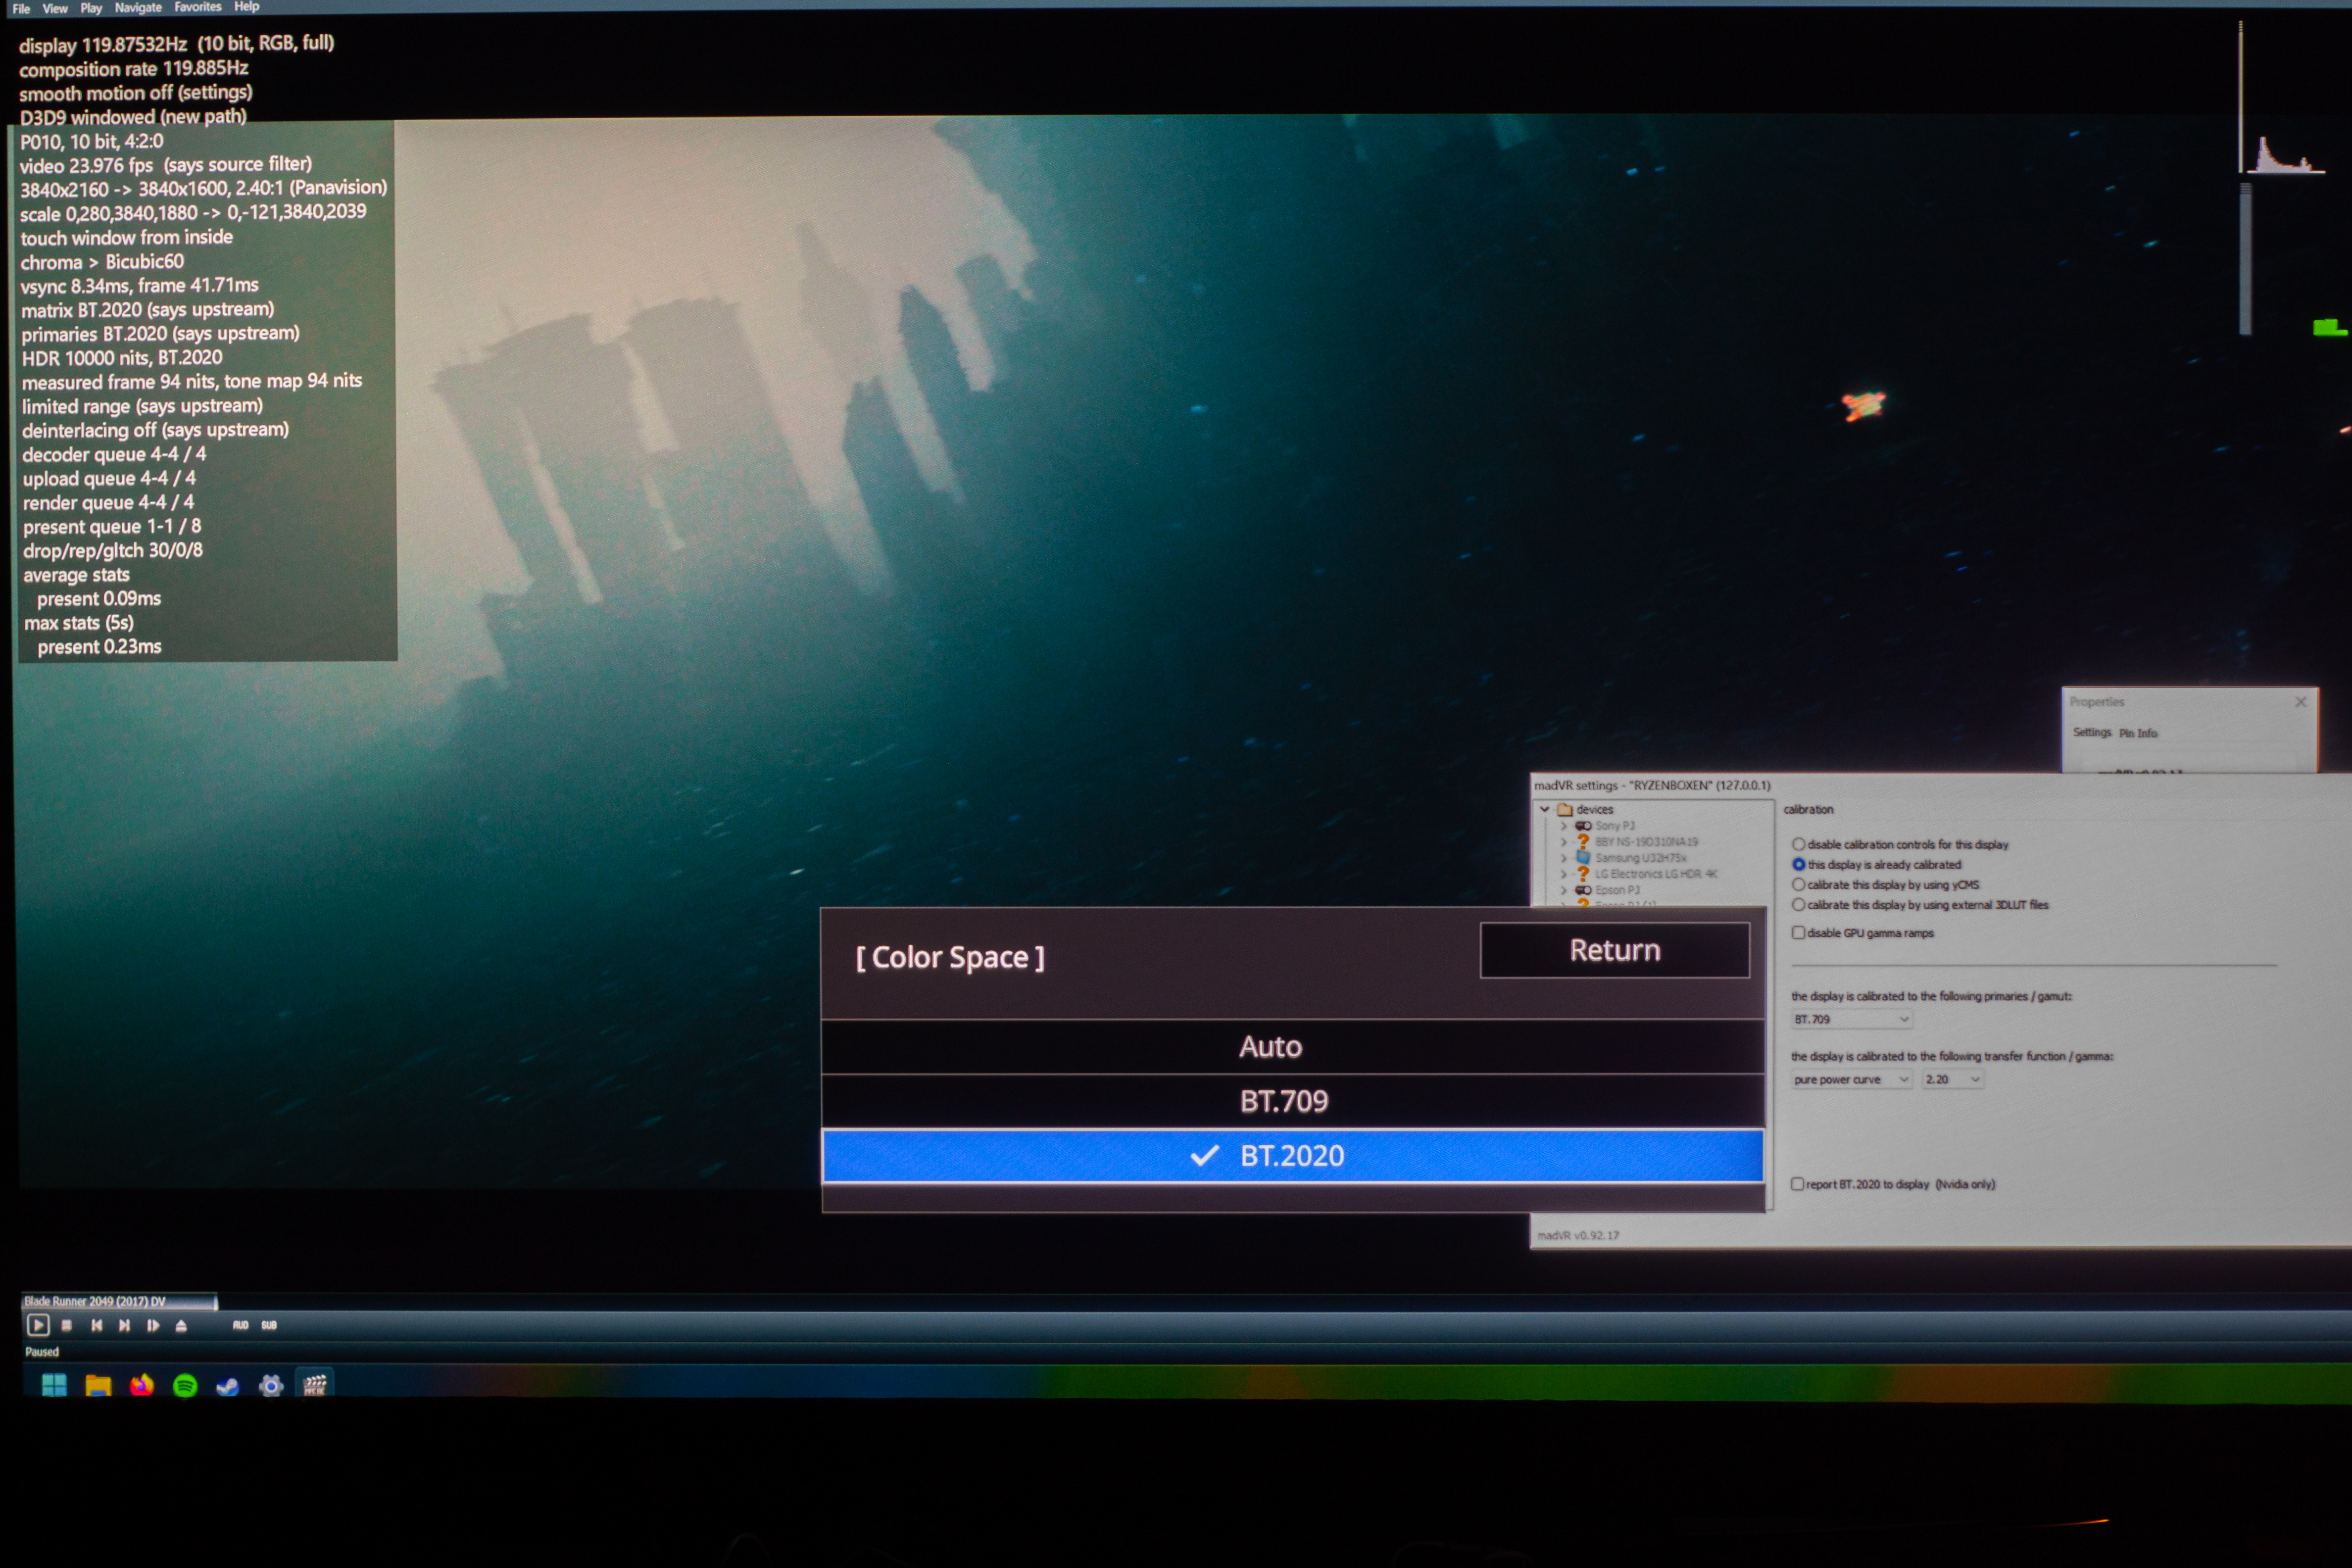Image resolution: width=2352 pixels, height=1568 pixels.
Task: Open the 'pure power curve' dropdown
Action: pyautogui.click(x=1851, y=1079)
